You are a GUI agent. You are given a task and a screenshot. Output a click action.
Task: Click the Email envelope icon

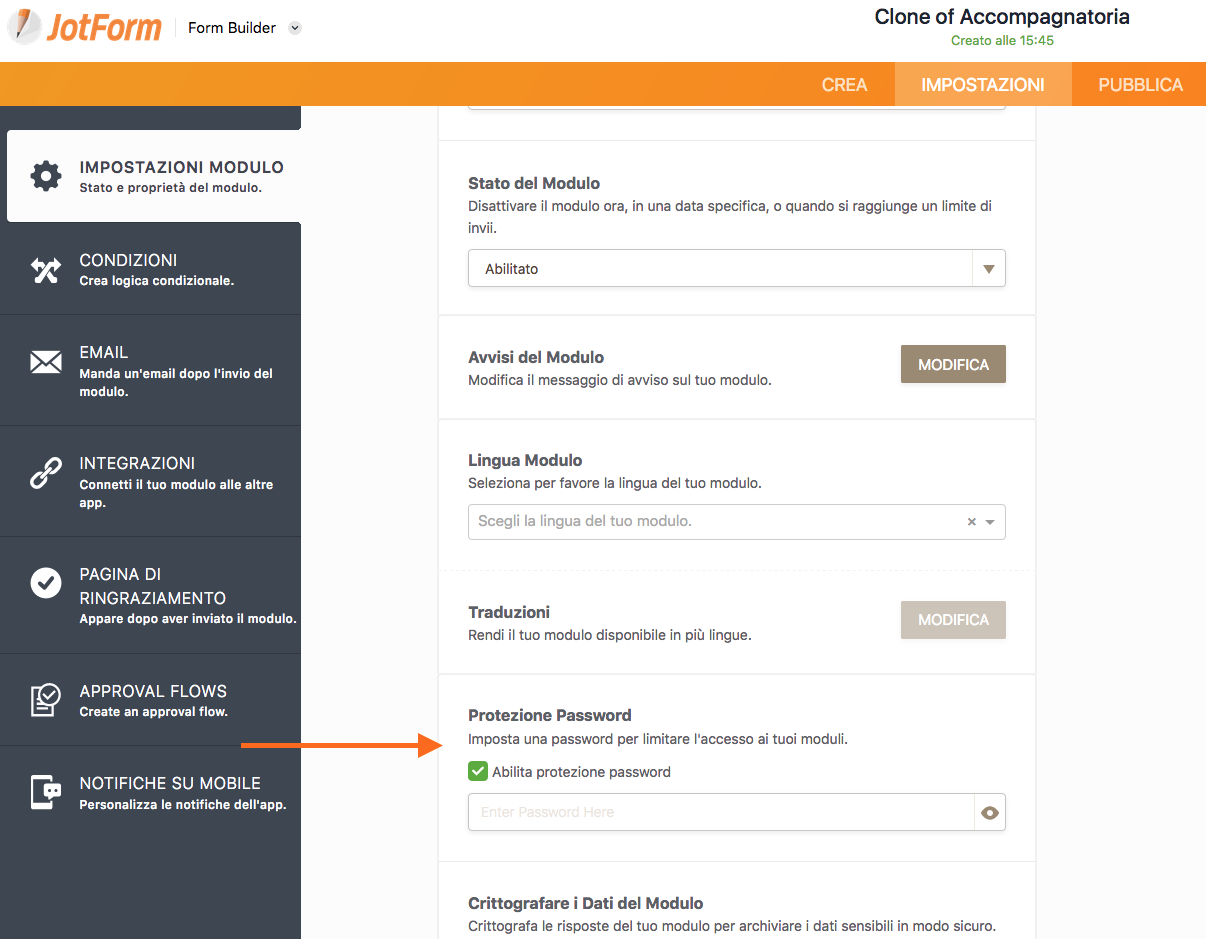point(46,362)
